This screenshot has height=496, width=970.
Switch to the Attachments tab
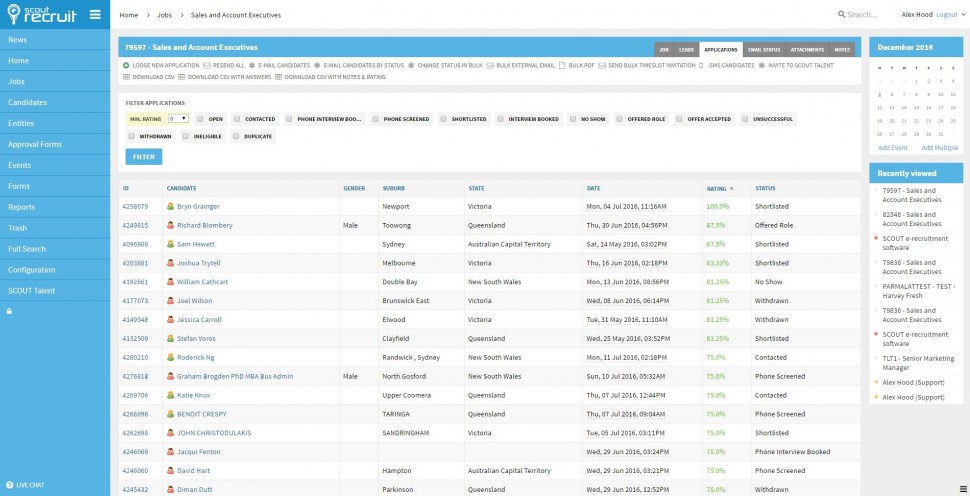tap(807, 49)
